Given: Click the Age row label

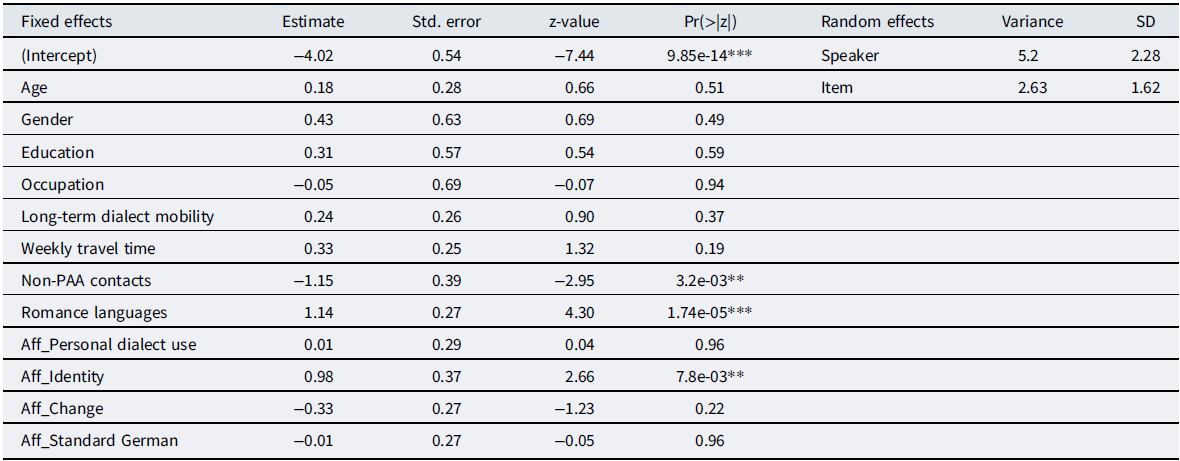Looking at the screenshot, I should click(34, 88).
